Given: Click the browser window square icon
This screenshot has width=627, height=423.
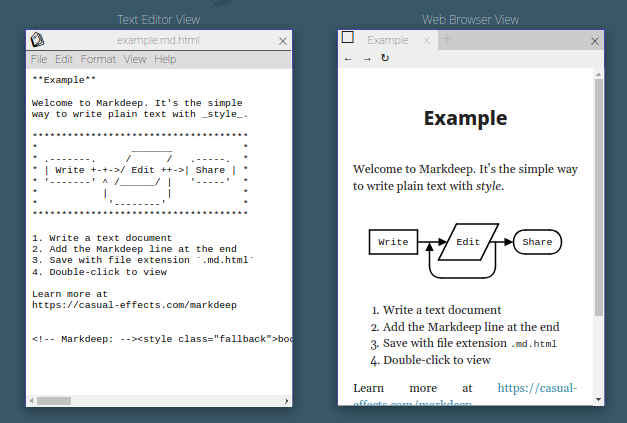Looking at the screenshot, I should click(348, 37).
